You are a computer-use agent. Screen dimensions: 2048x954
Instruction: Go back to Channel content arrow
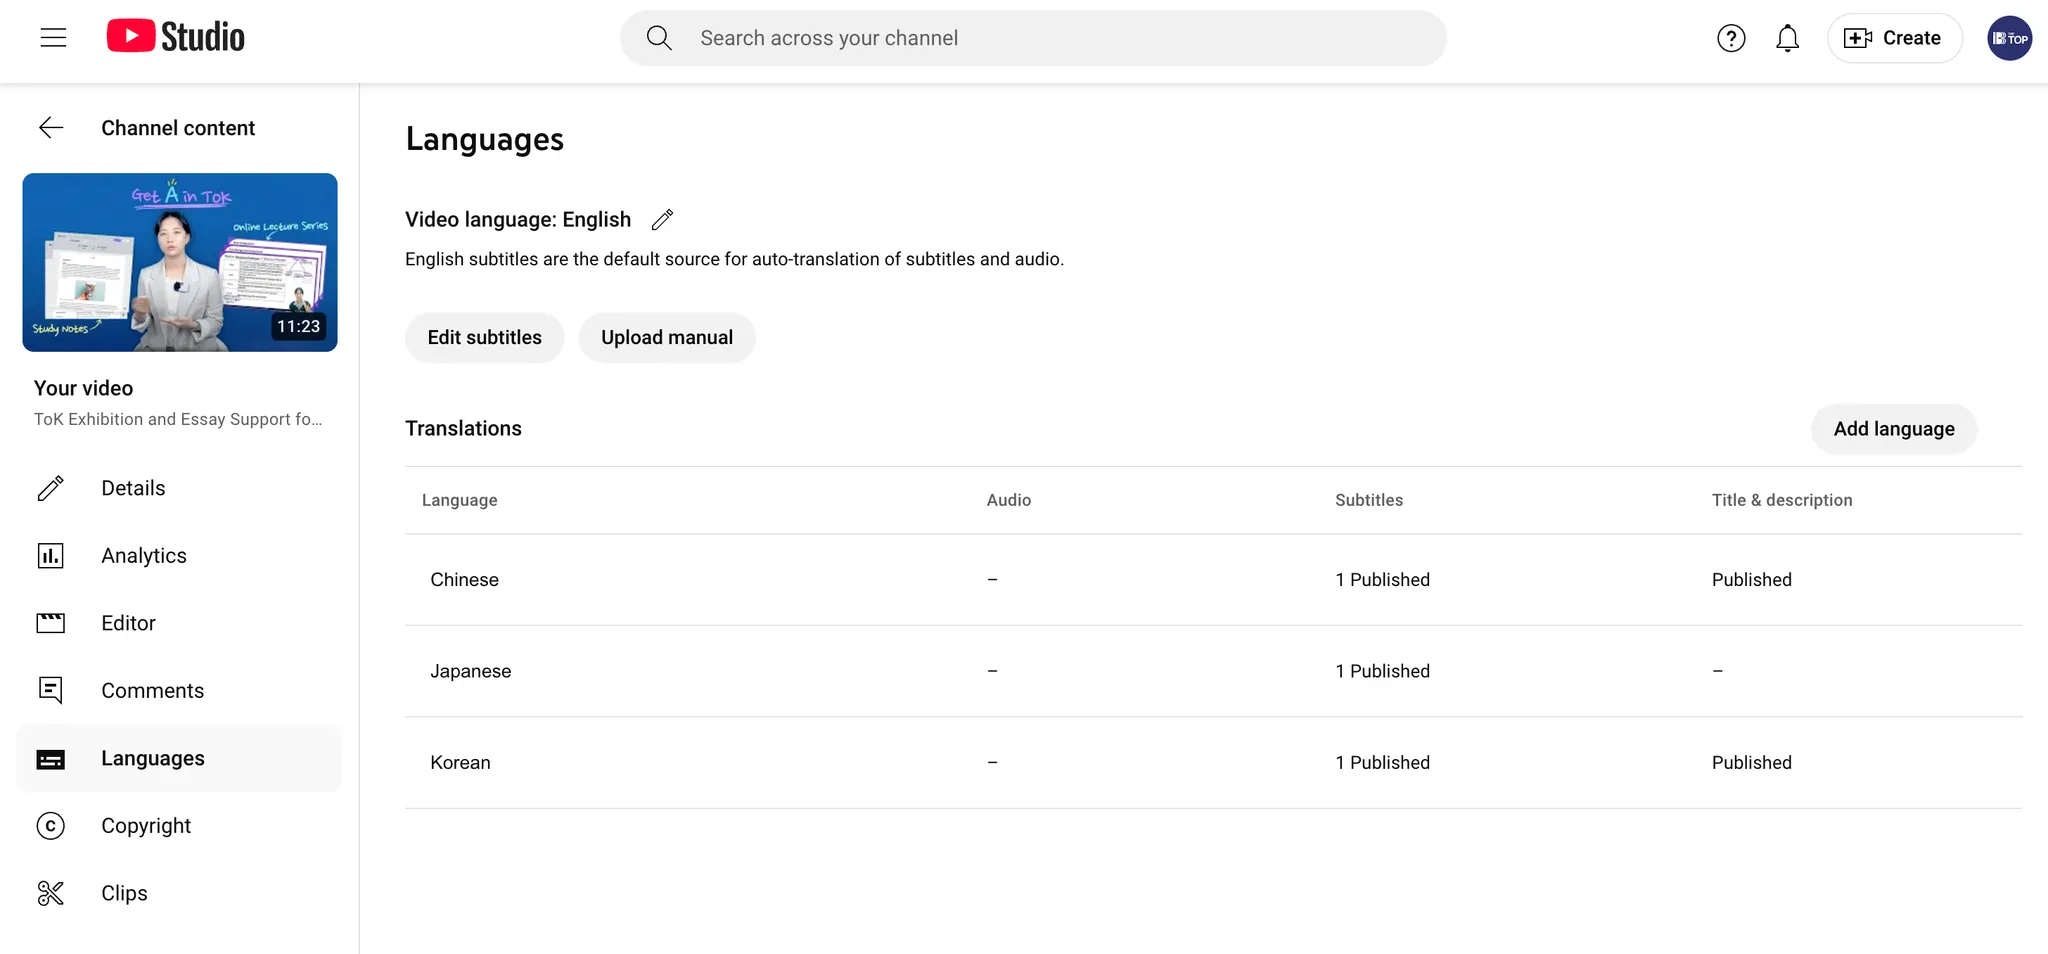click(x=51, y=128)
